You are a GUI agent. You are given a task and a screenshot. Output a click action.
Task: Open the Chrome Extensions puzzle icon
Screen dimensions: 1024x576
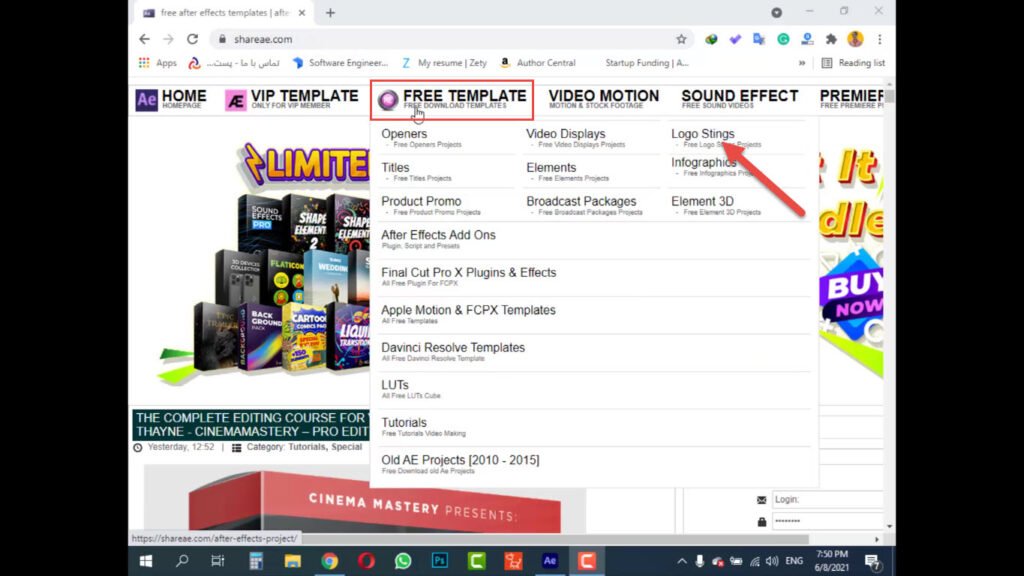coord(831,39)
